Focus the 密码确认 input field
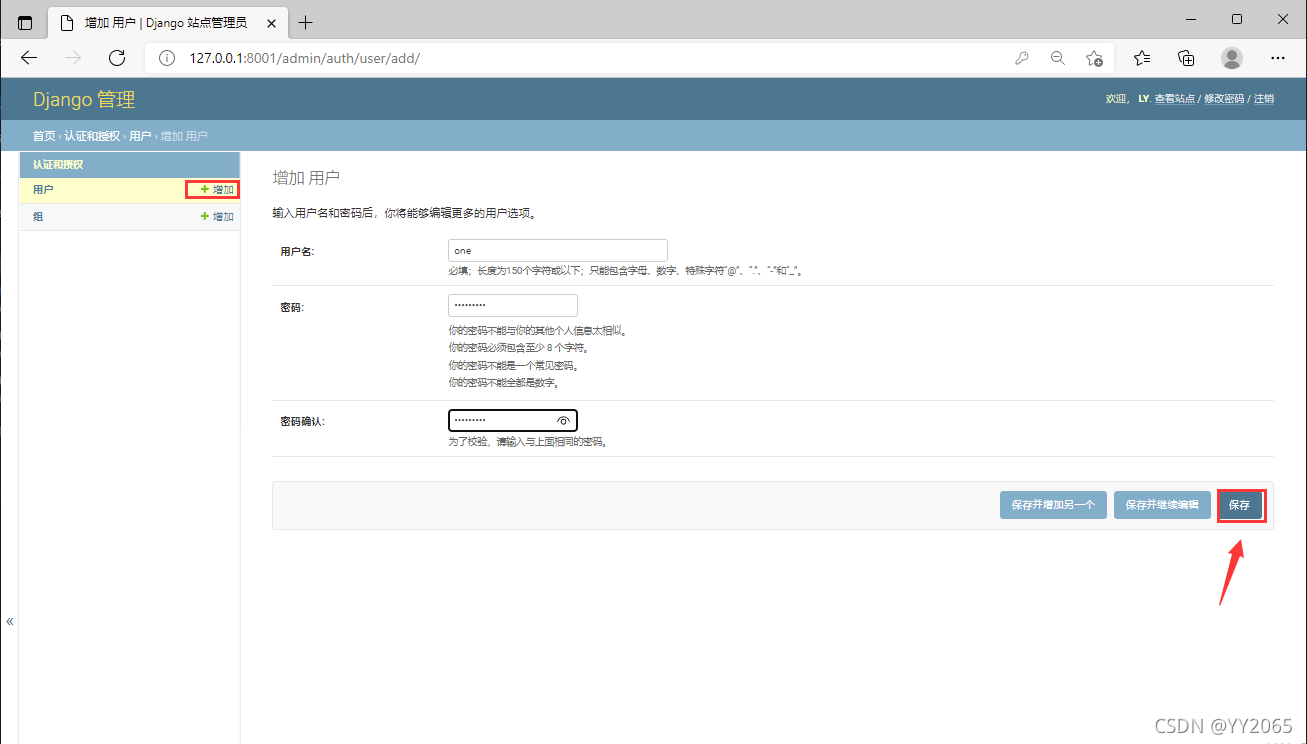1307x744 pixels. click(513, 421)
